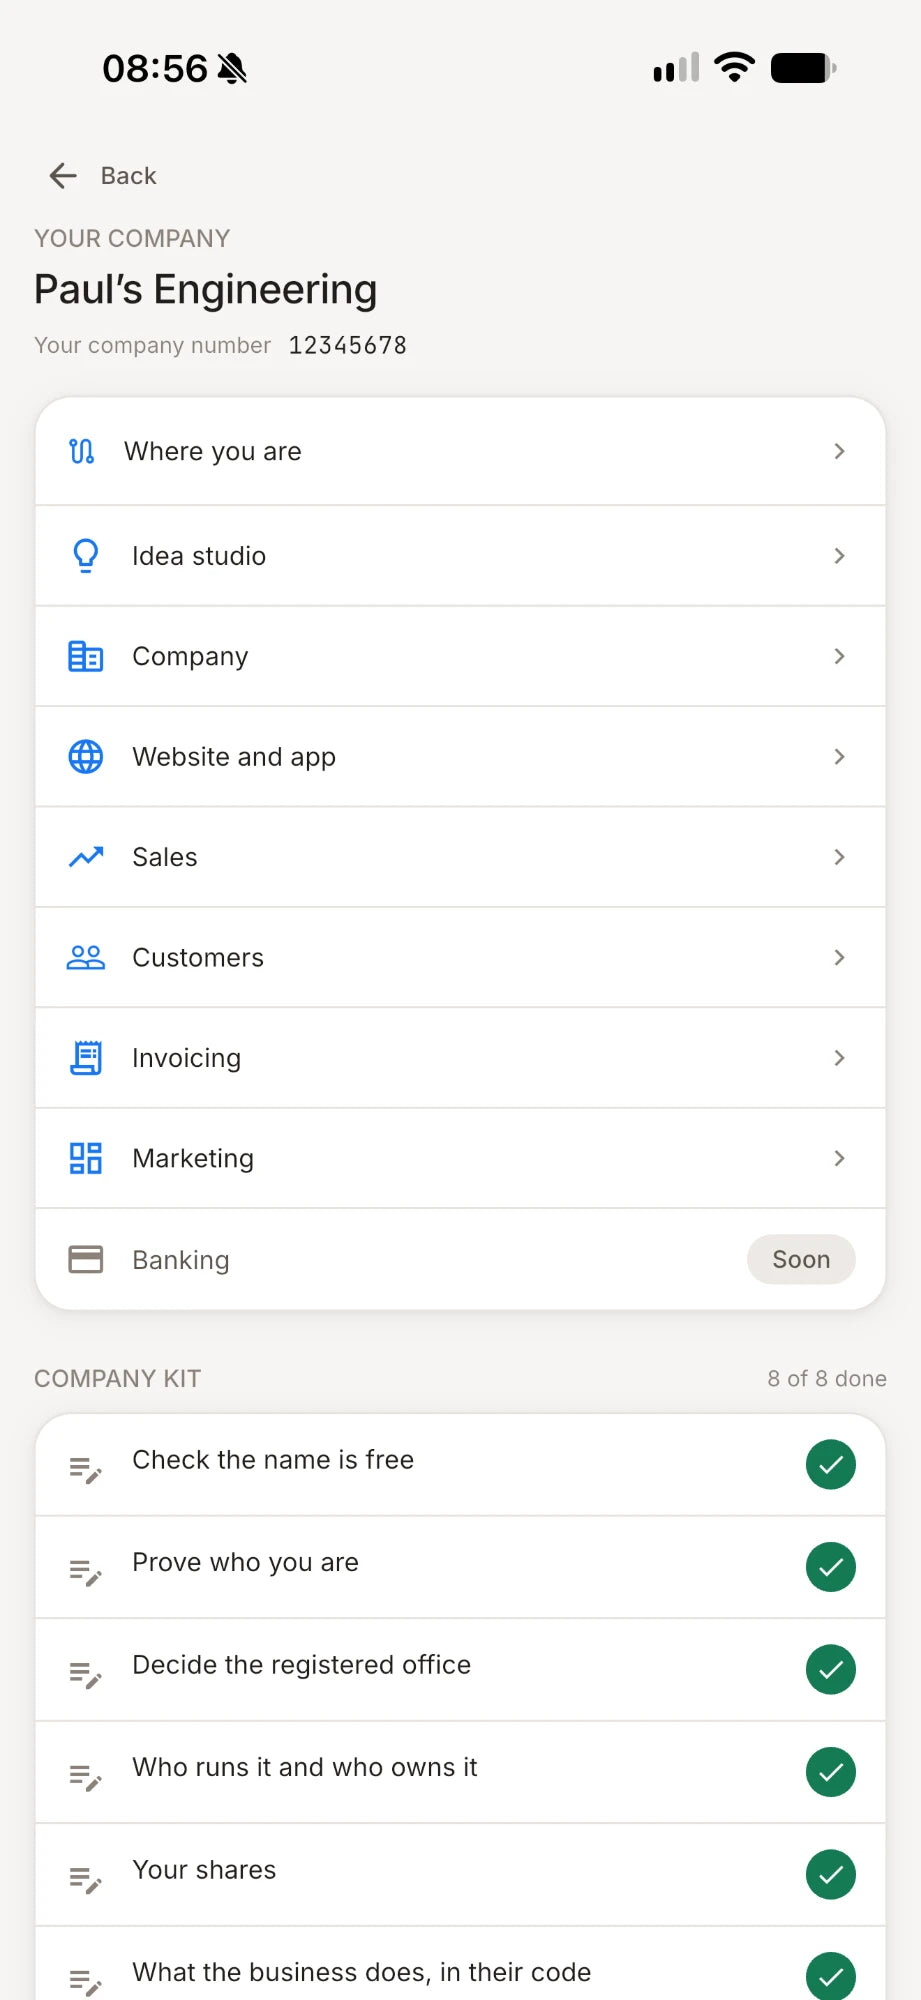Tap edit-note icon for Prove who you are
Image resolution: width=921 pixels, height=2000 pixels.
click(x=86, y=1572)
